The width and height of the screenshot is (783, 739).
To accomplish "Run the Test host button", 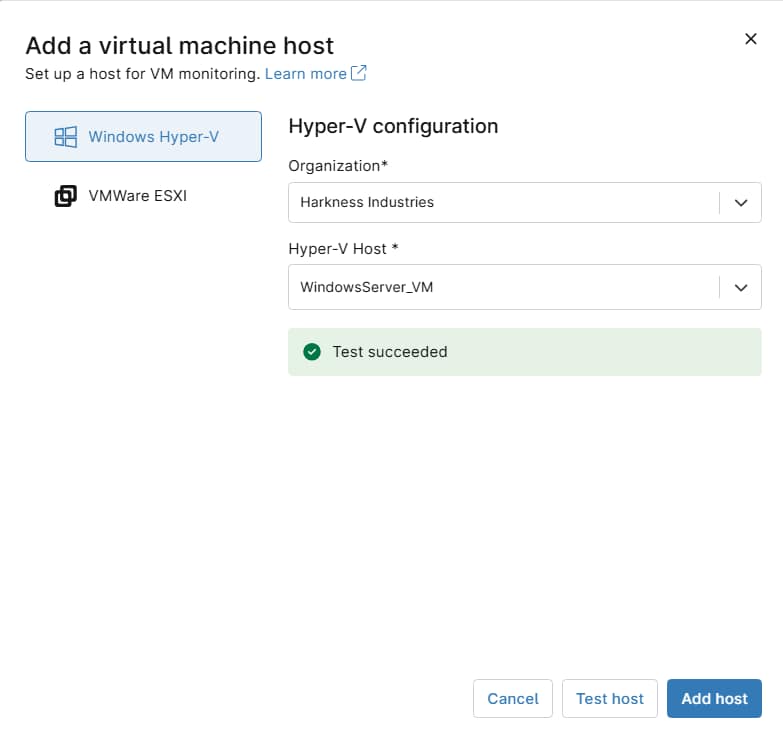I will pos(610,698).
